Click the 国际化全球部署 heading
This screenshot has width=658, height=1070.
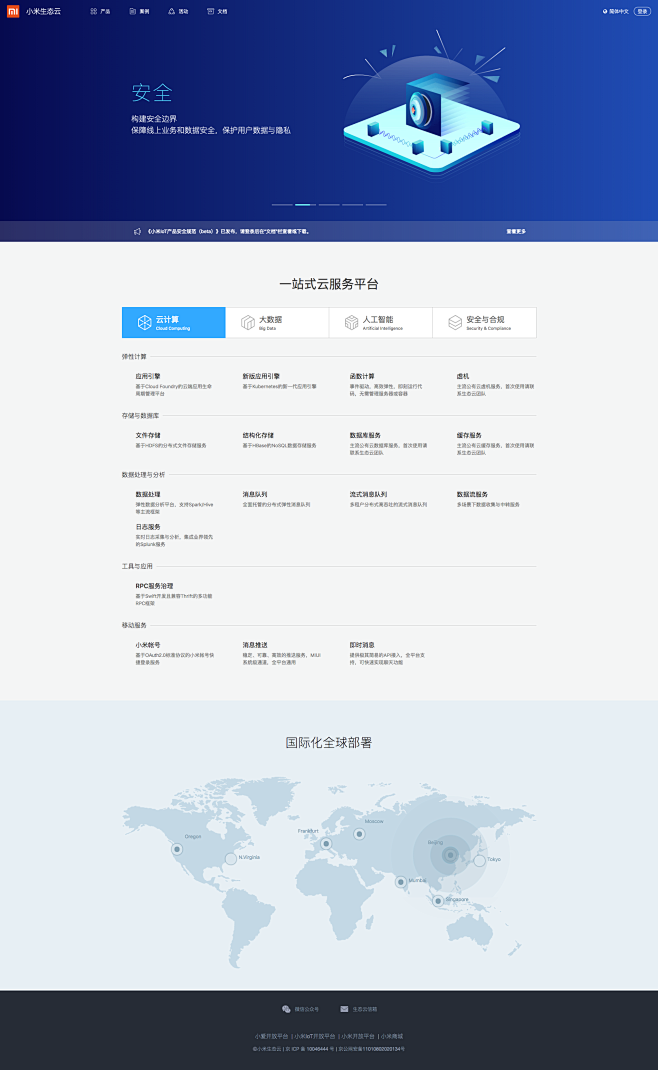click(x=329, y=742)
